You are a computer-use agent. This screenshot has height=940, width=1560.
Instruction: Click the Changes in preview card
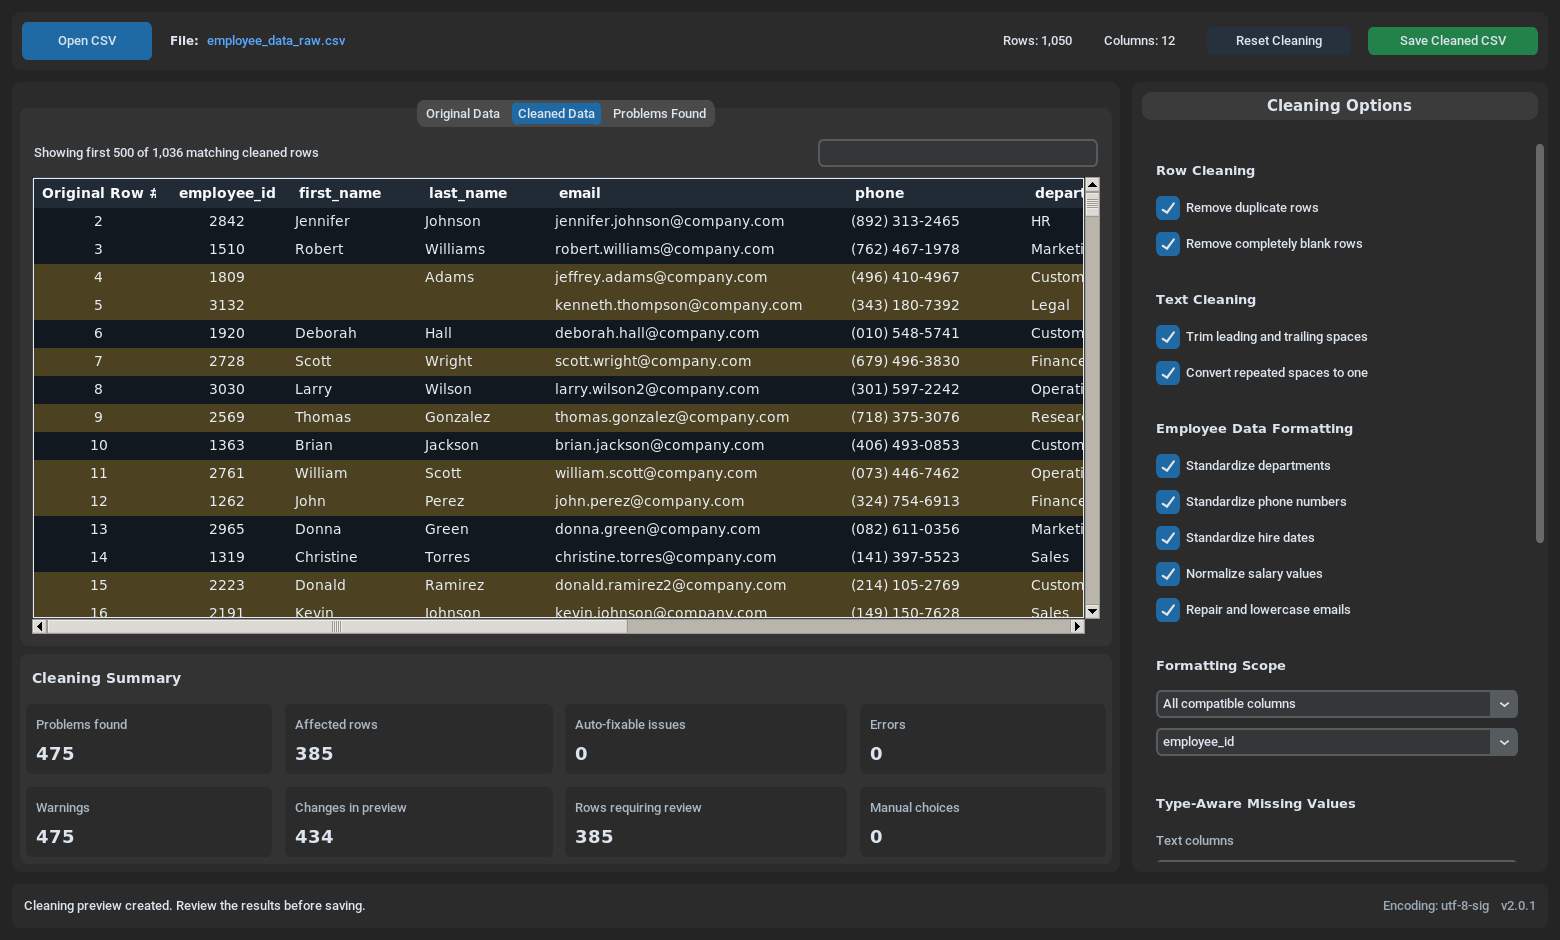(x=419, y=822)
